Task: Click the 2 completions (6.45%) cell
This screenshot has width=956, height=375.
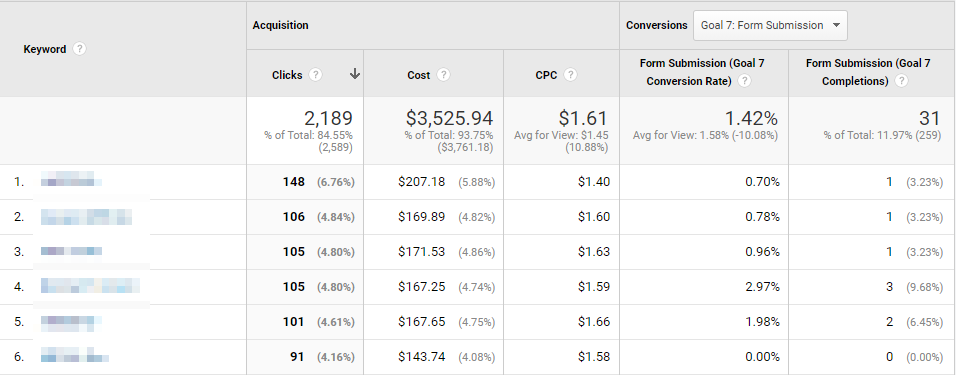Action: click(x=872, y=322)
